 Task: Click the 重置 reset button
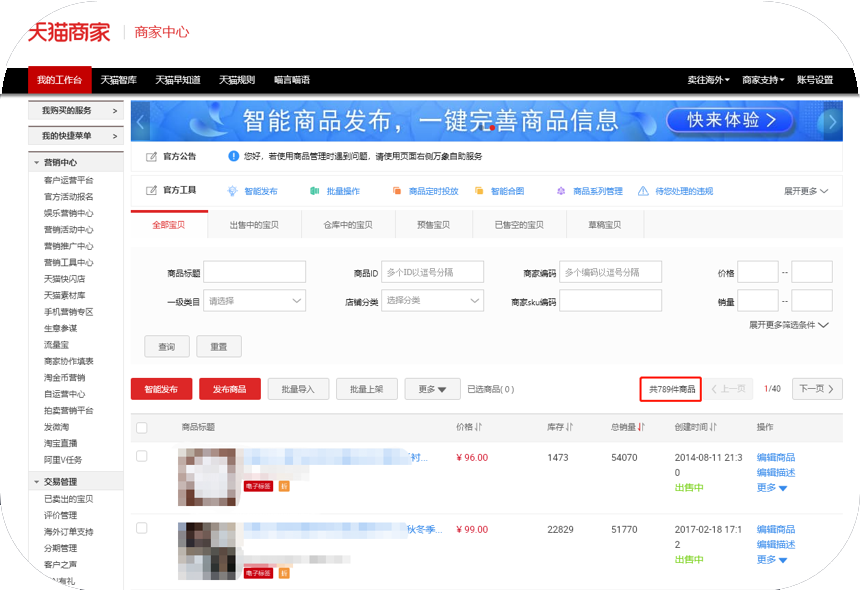[219, 347]
